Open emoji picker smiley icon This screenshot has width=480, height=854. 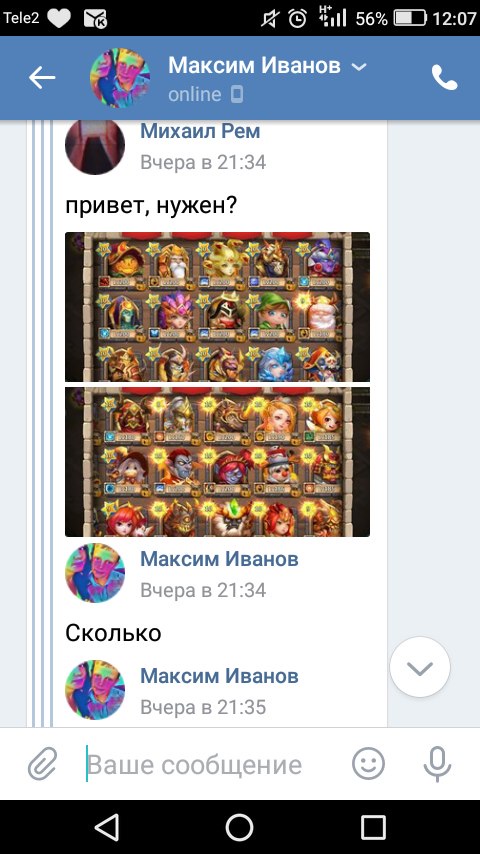(368, 763)
